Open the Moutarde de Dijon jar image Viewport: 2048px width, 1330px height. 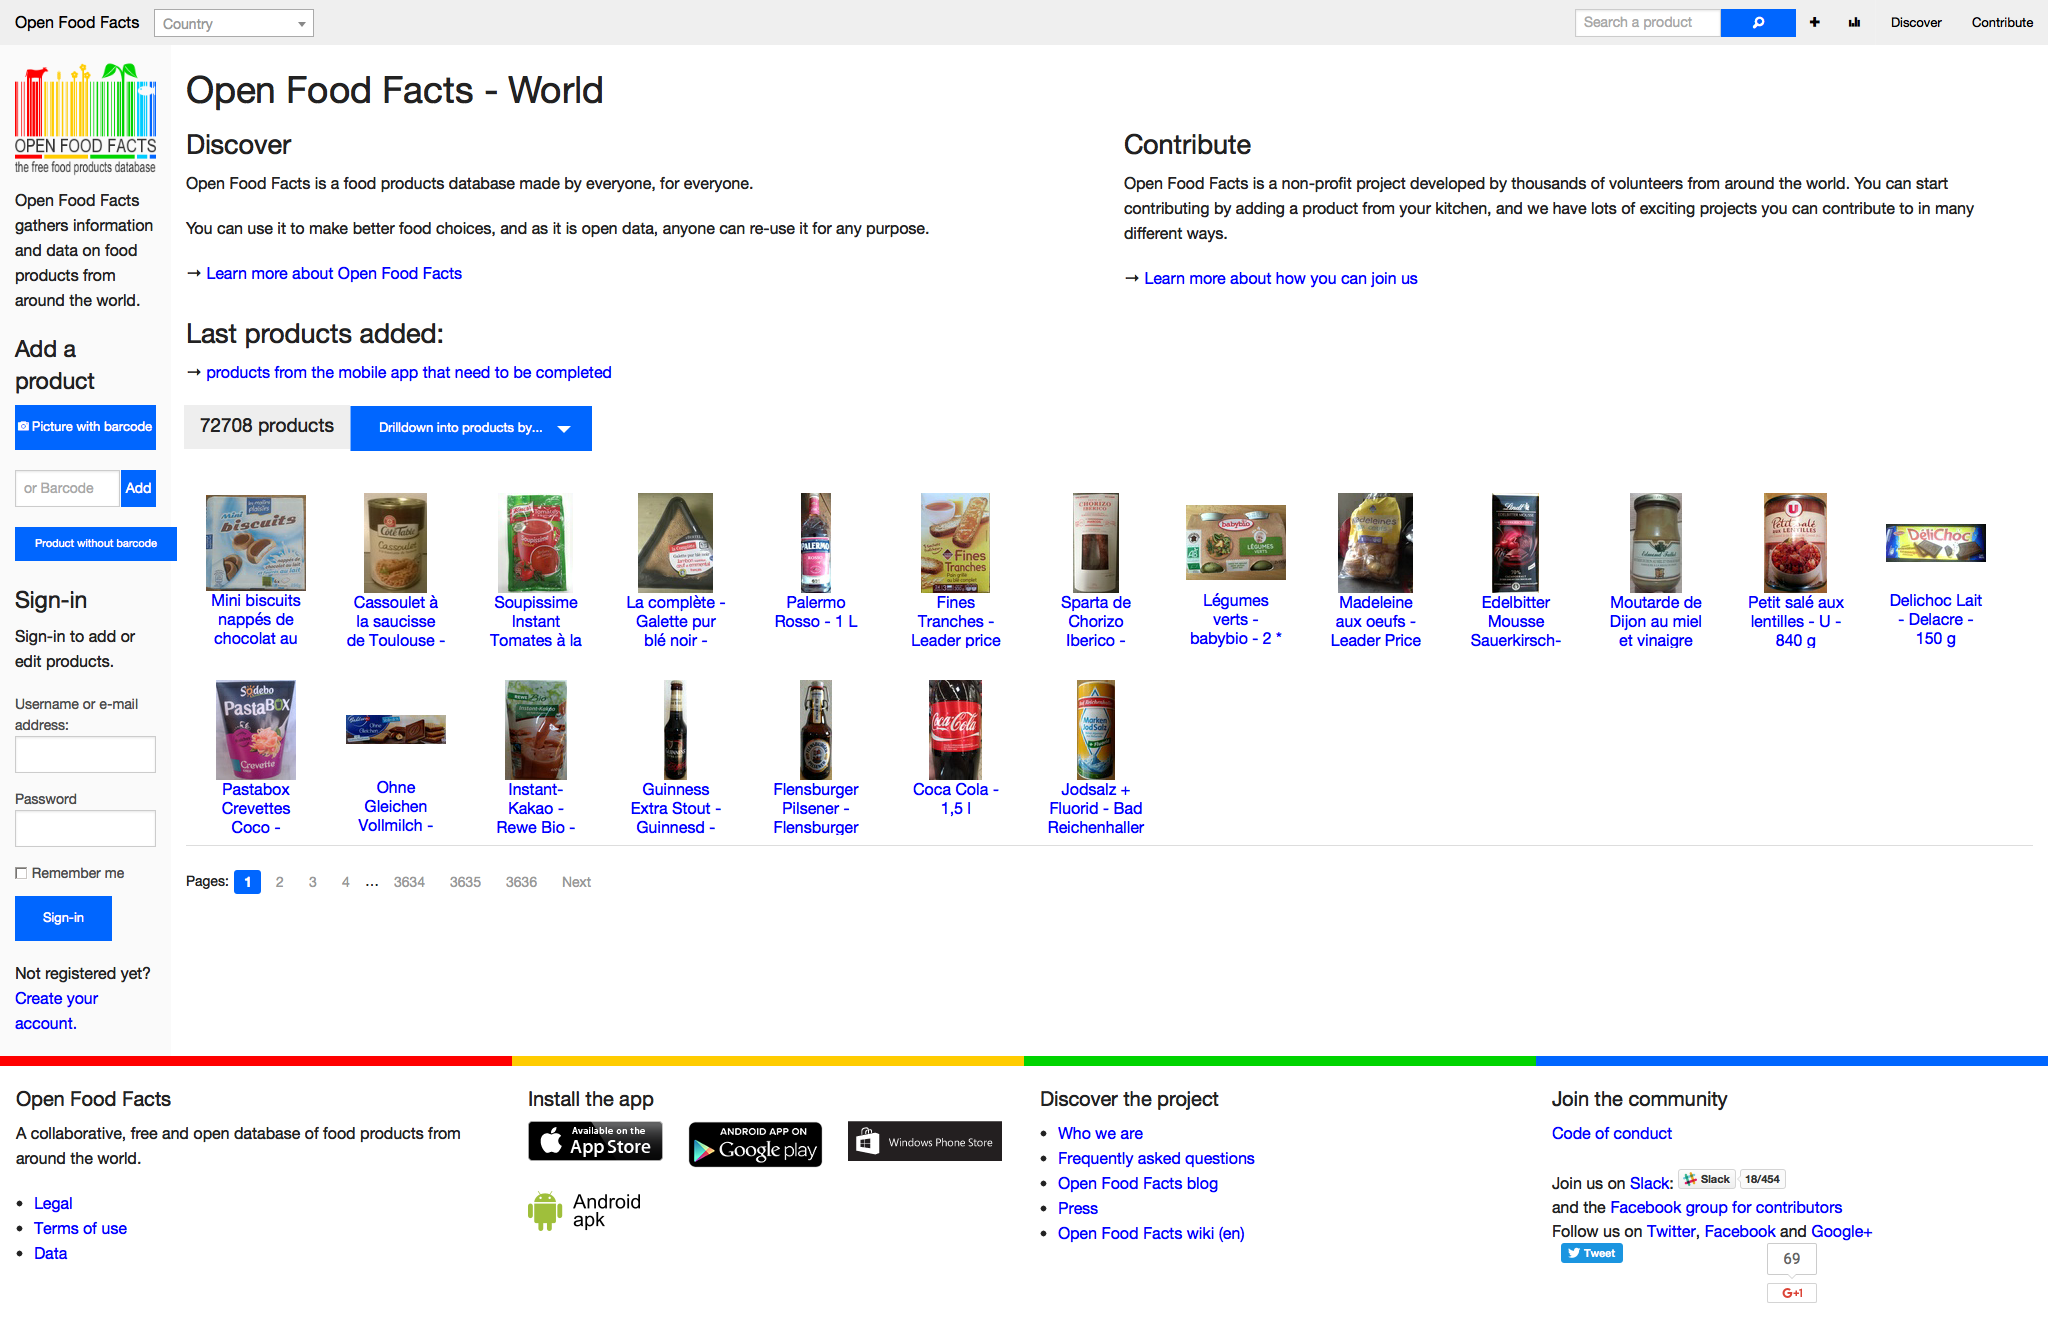pyautogui.click(x=1656, y=543)
